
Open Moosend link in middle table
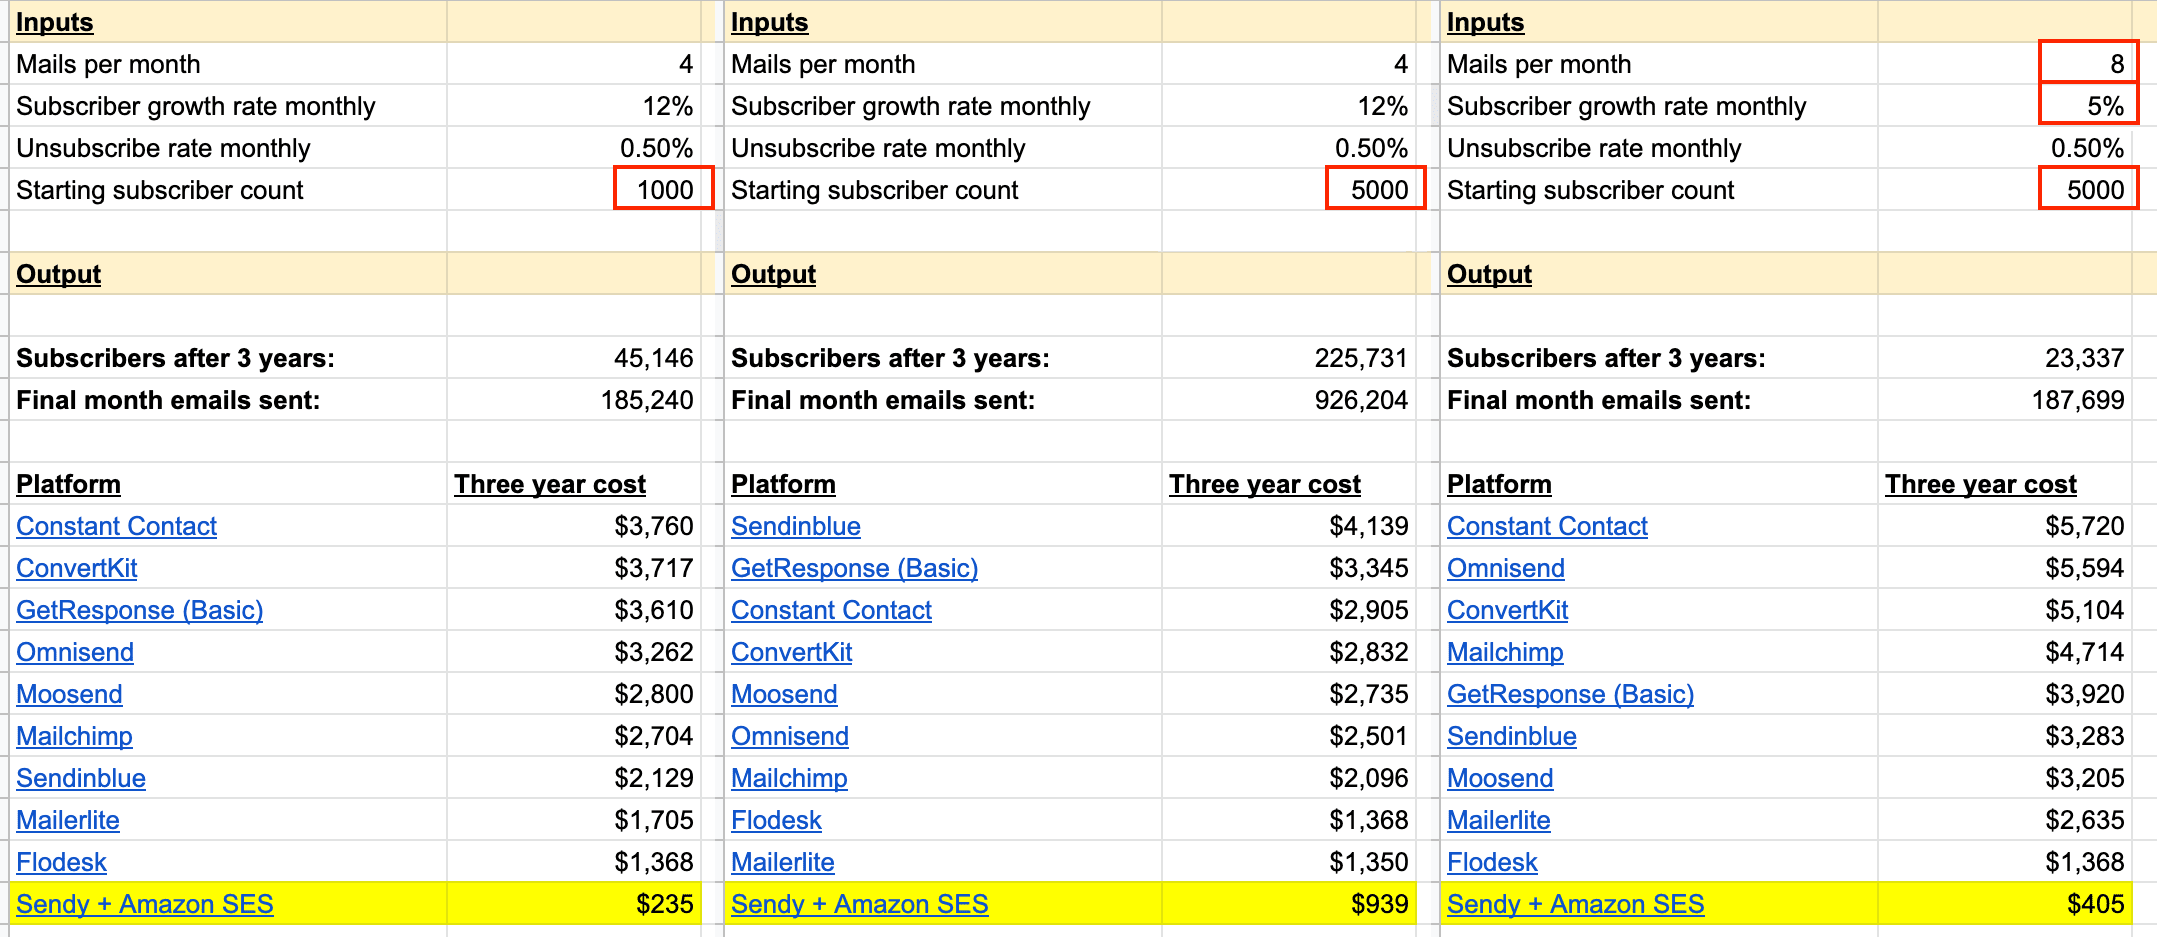point(784,694)
